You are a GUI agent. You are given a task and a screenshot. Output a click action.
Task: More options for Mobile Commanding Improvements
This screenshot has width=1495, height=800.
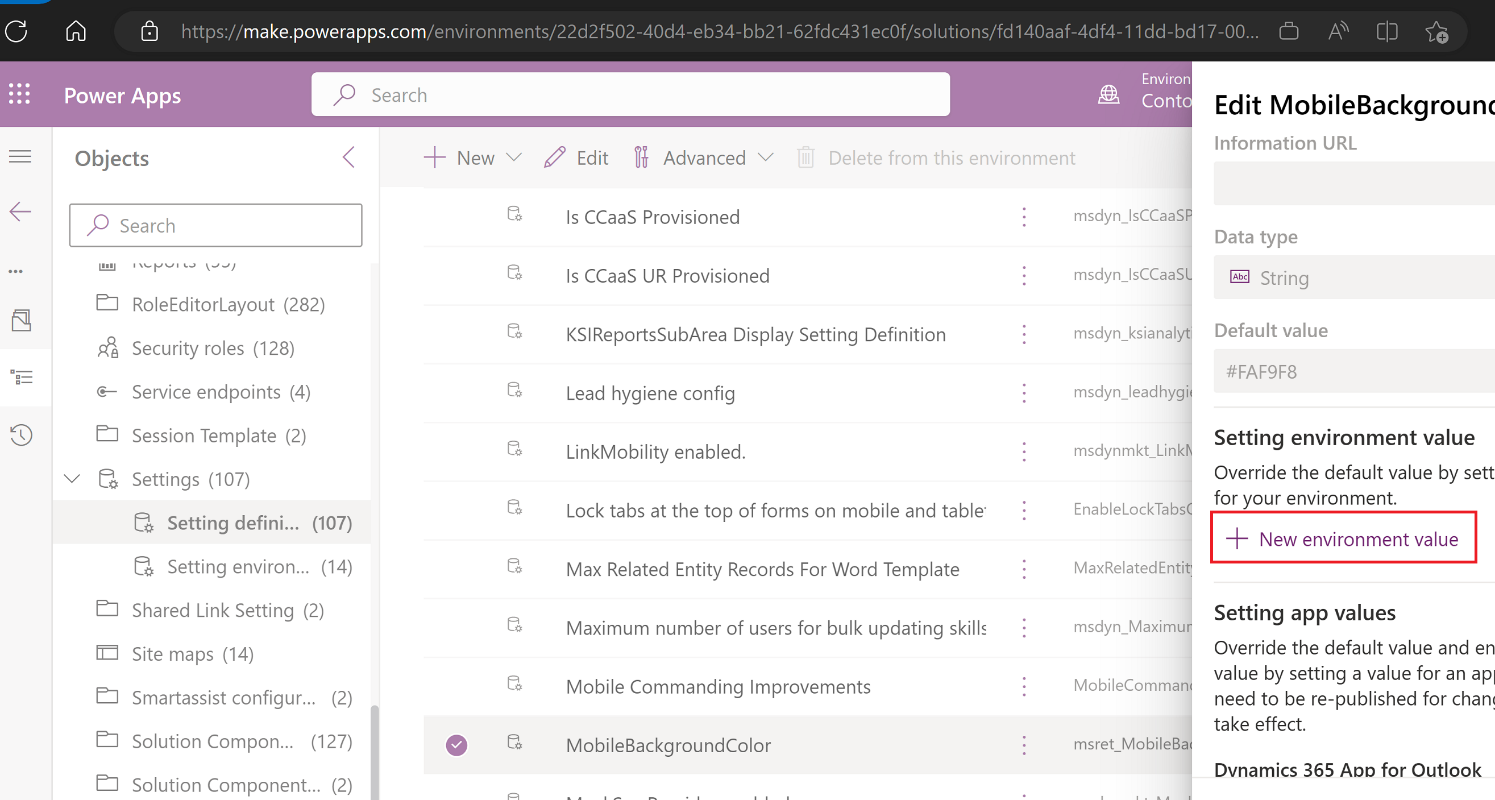click(1024, 687)
